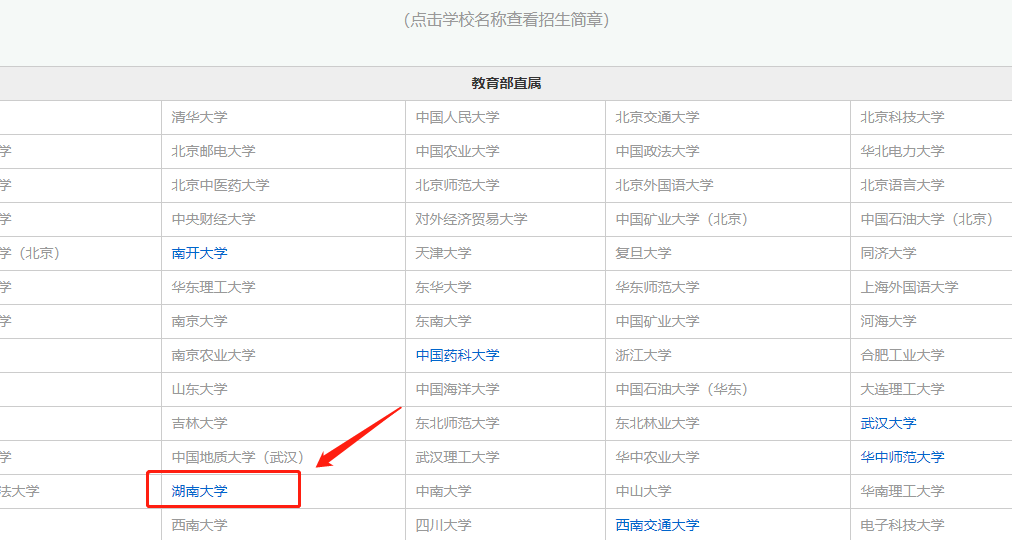Open the 华中师范大学 link
The height and width of the screenshot is (540, 1012).
pyautogui.click(x=902, y=457)
